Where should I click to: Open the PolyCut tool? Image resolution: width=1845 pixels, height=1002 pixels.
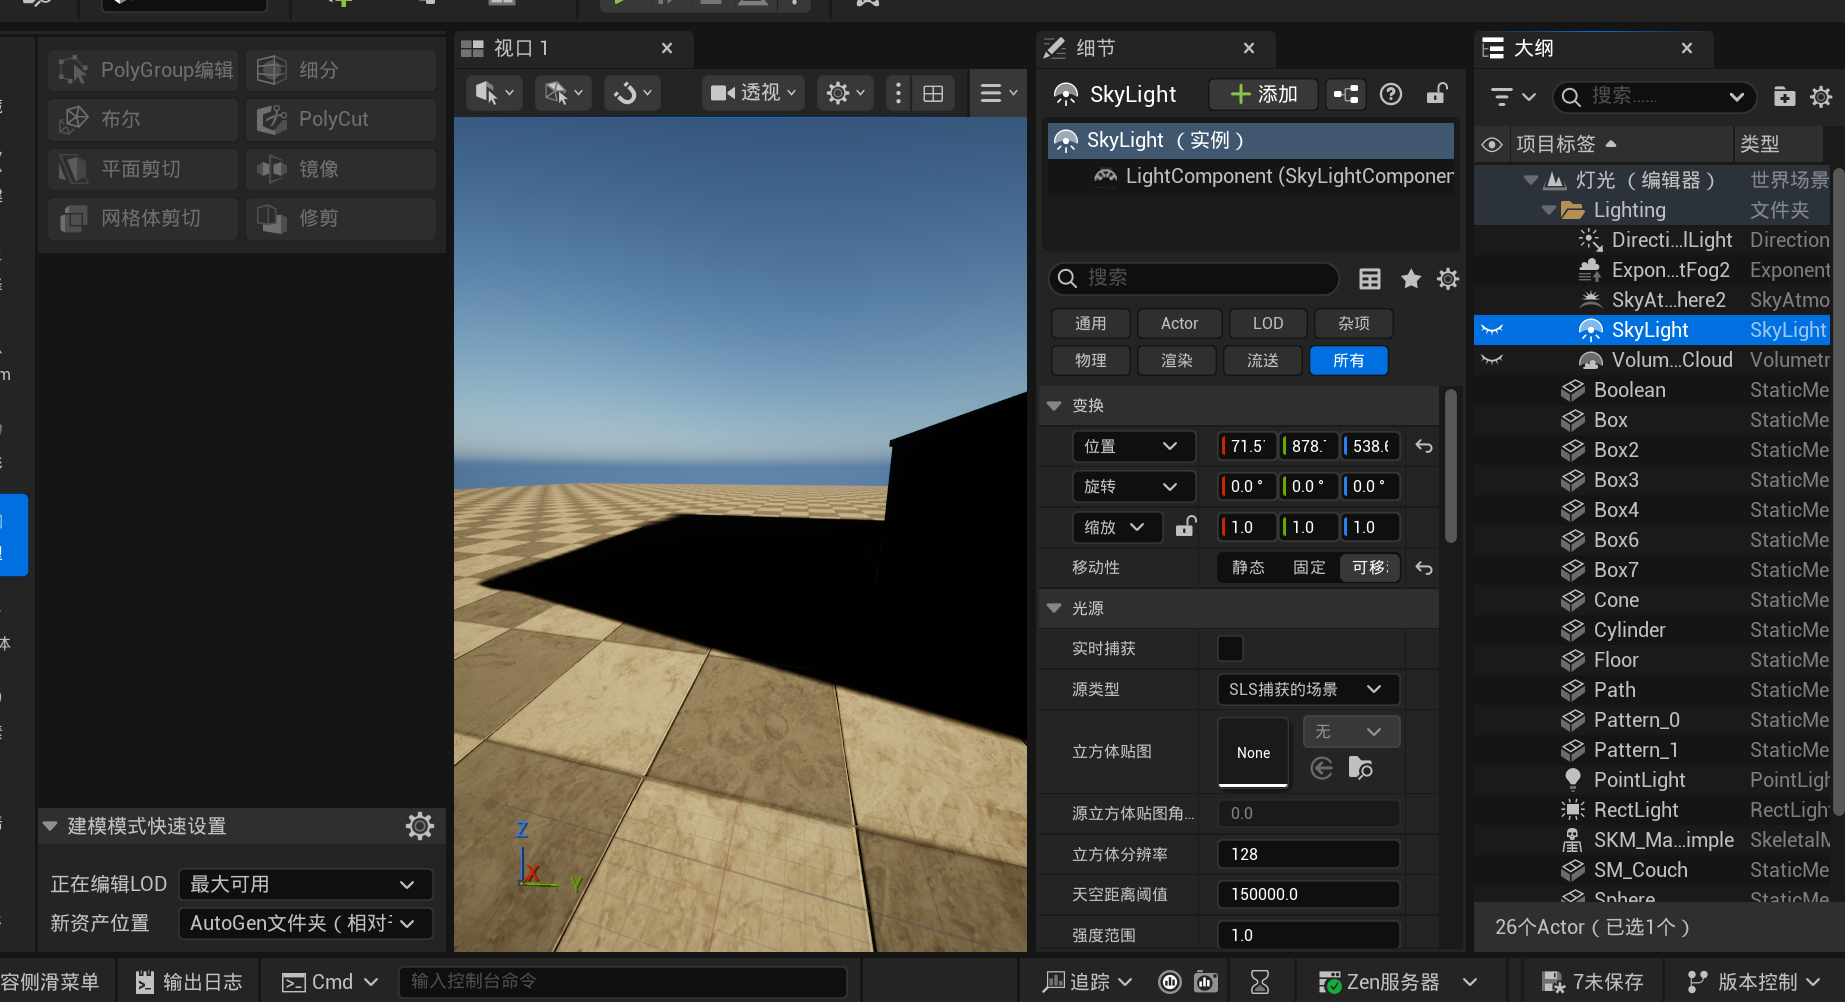point(340,119)
